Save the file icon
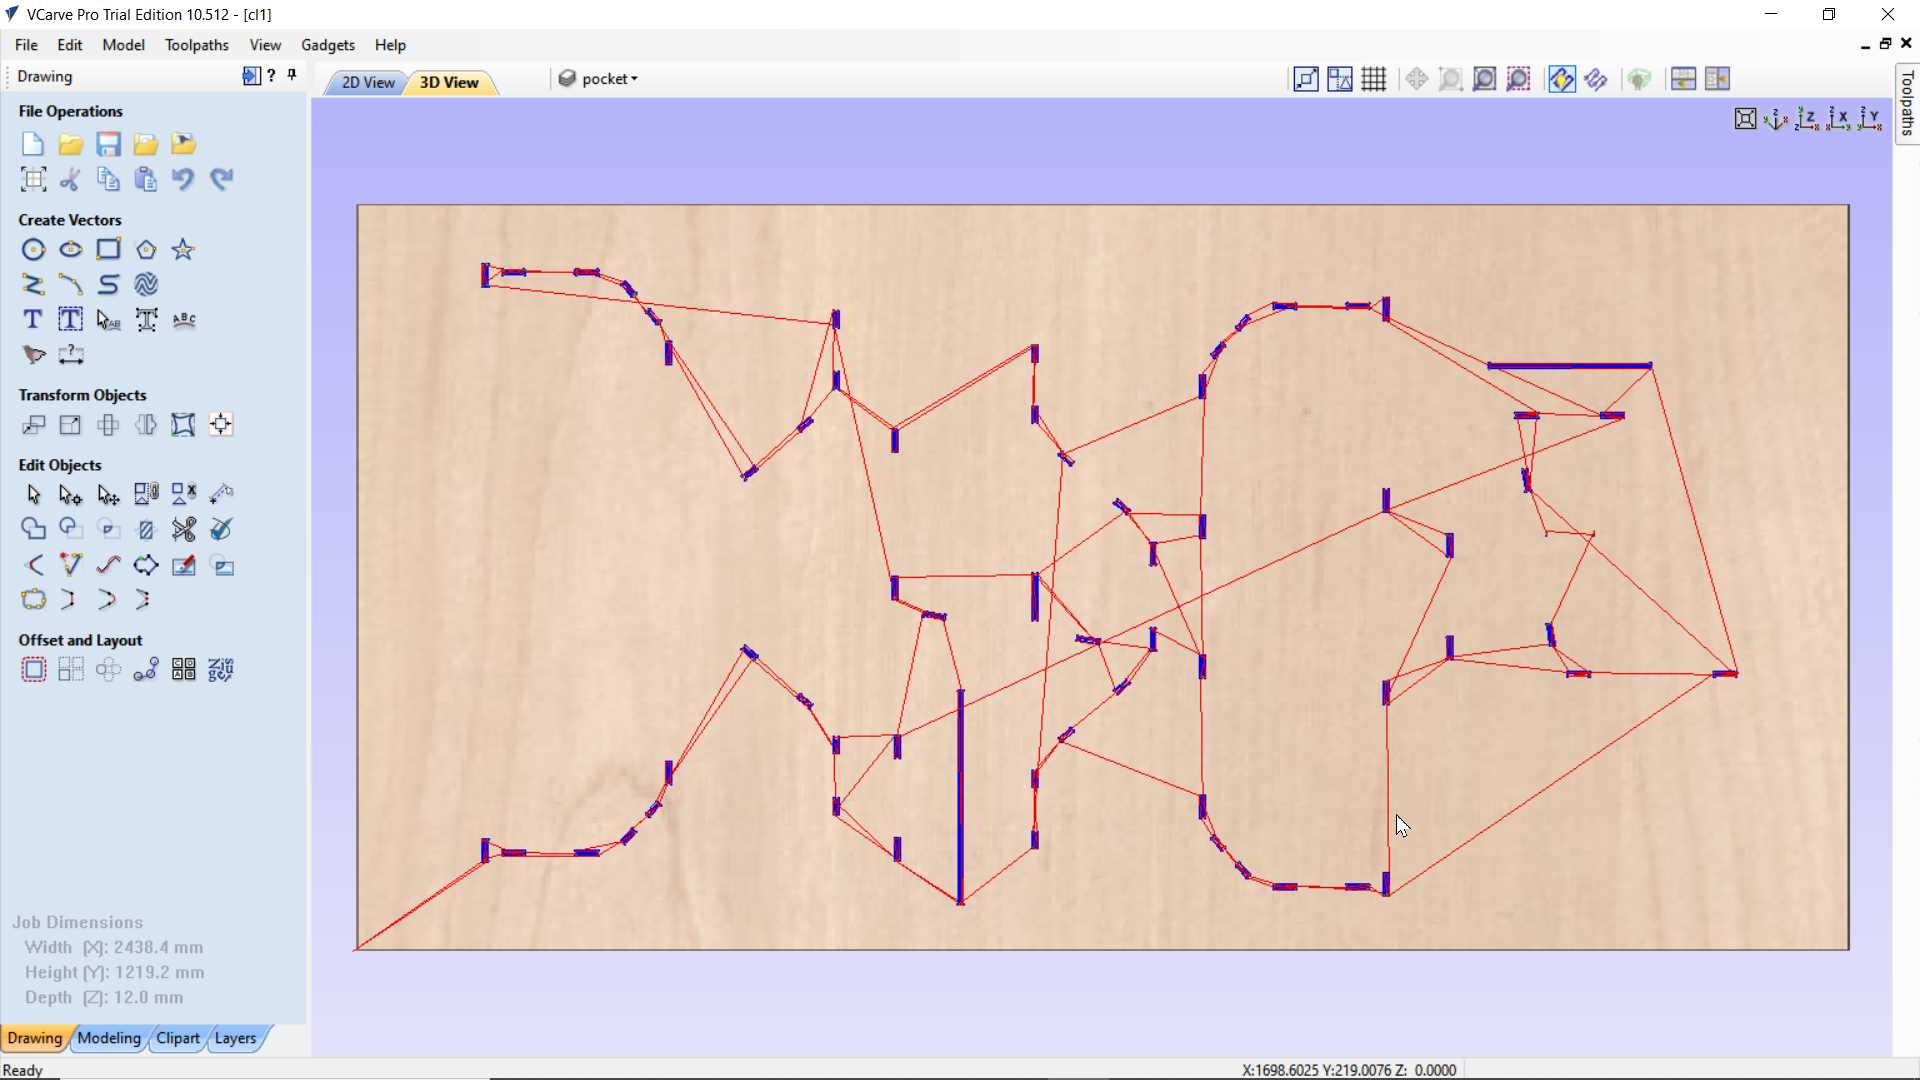 click(x=108, y=144)
